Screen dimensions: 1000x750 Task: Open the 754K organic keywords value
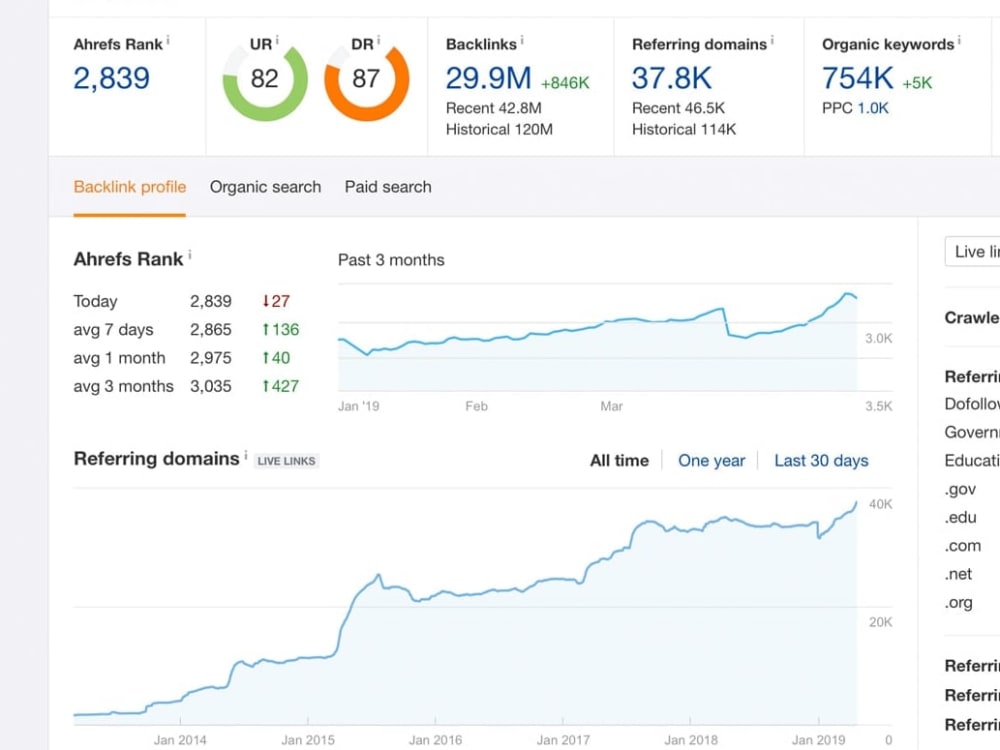click(858, 78)
